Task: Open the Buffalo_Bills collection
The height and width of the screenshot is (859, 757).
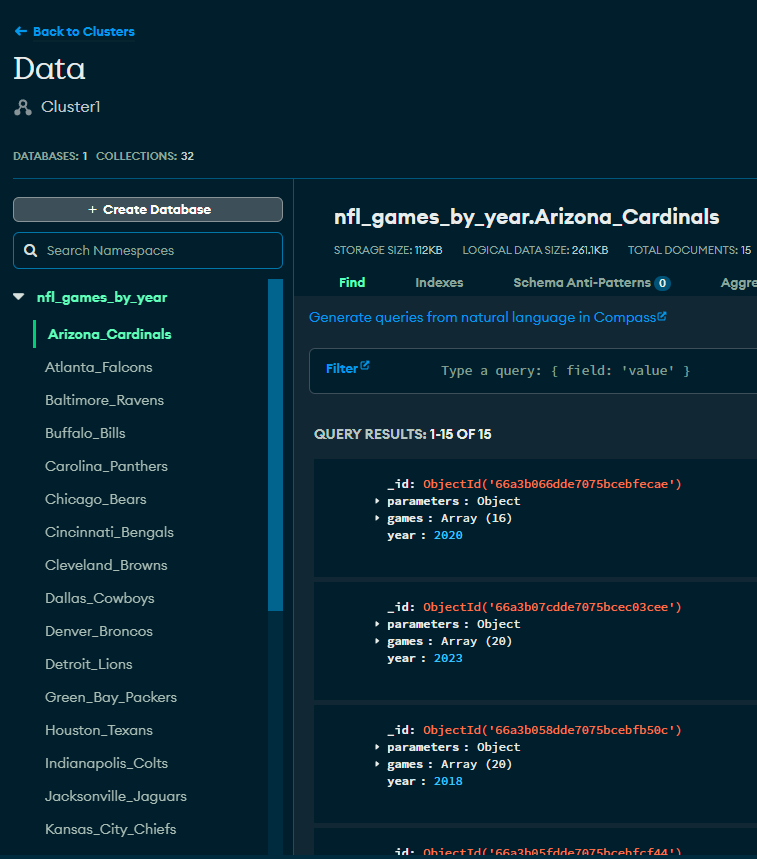Action: [85, 433]
